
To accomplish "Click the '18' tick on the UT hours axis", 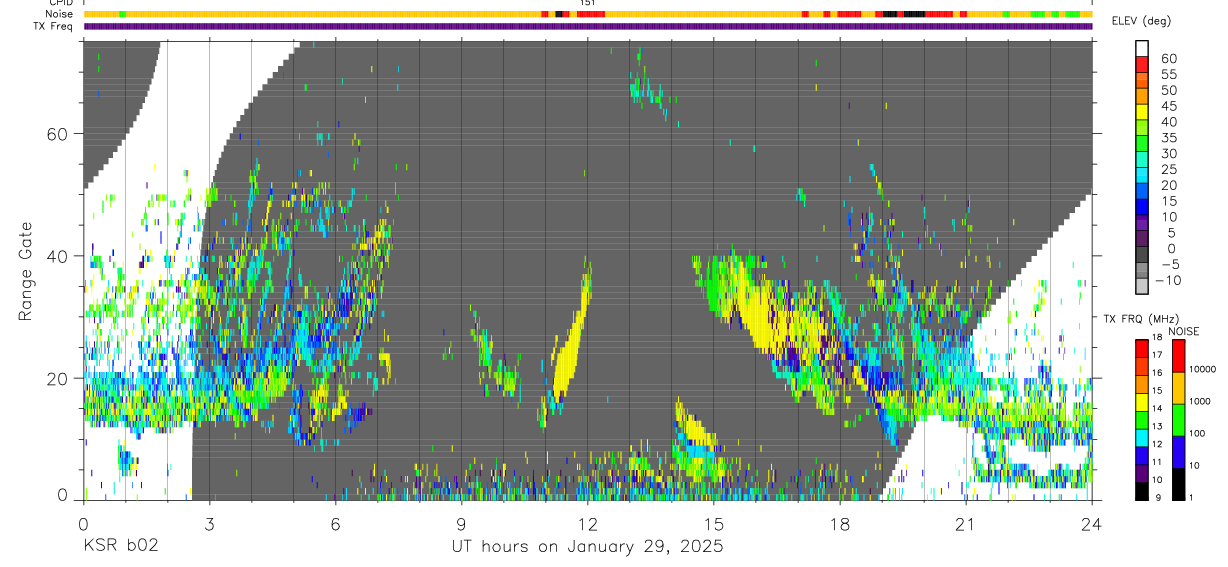I will click(x=840, y=523).
